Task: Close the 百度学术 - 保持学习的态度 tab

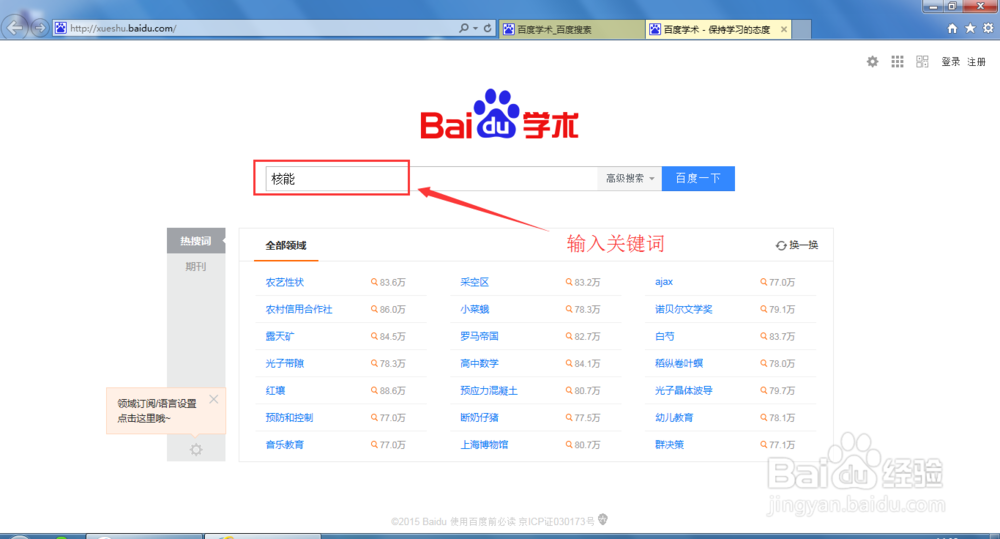Action: click(x=784, y=29)
